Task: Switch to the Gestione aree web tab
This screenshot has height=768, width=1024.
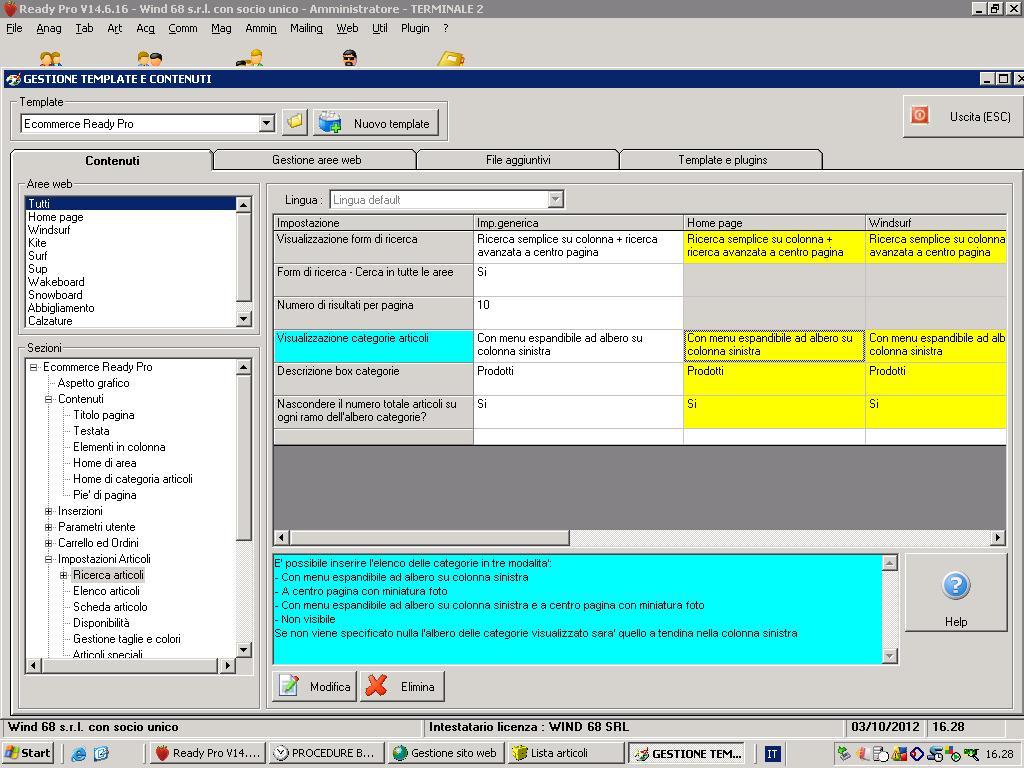Action: [316, 160]
